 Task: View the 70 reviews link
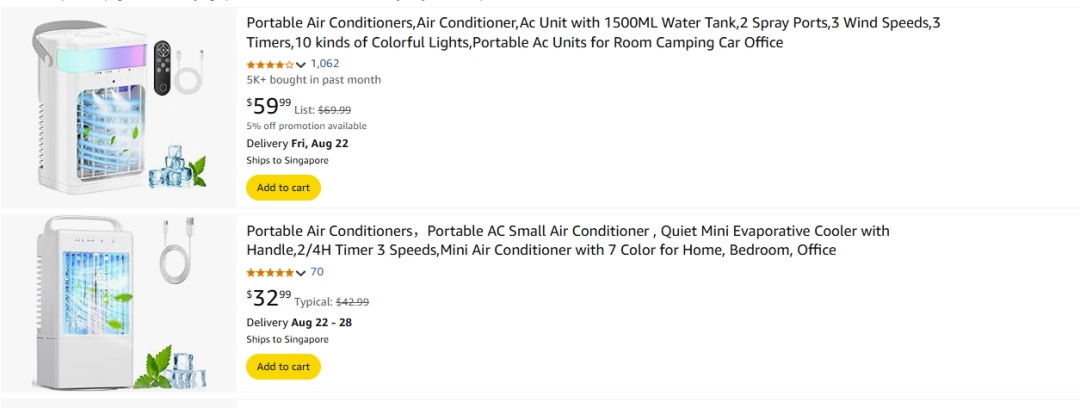pos(317,271)
